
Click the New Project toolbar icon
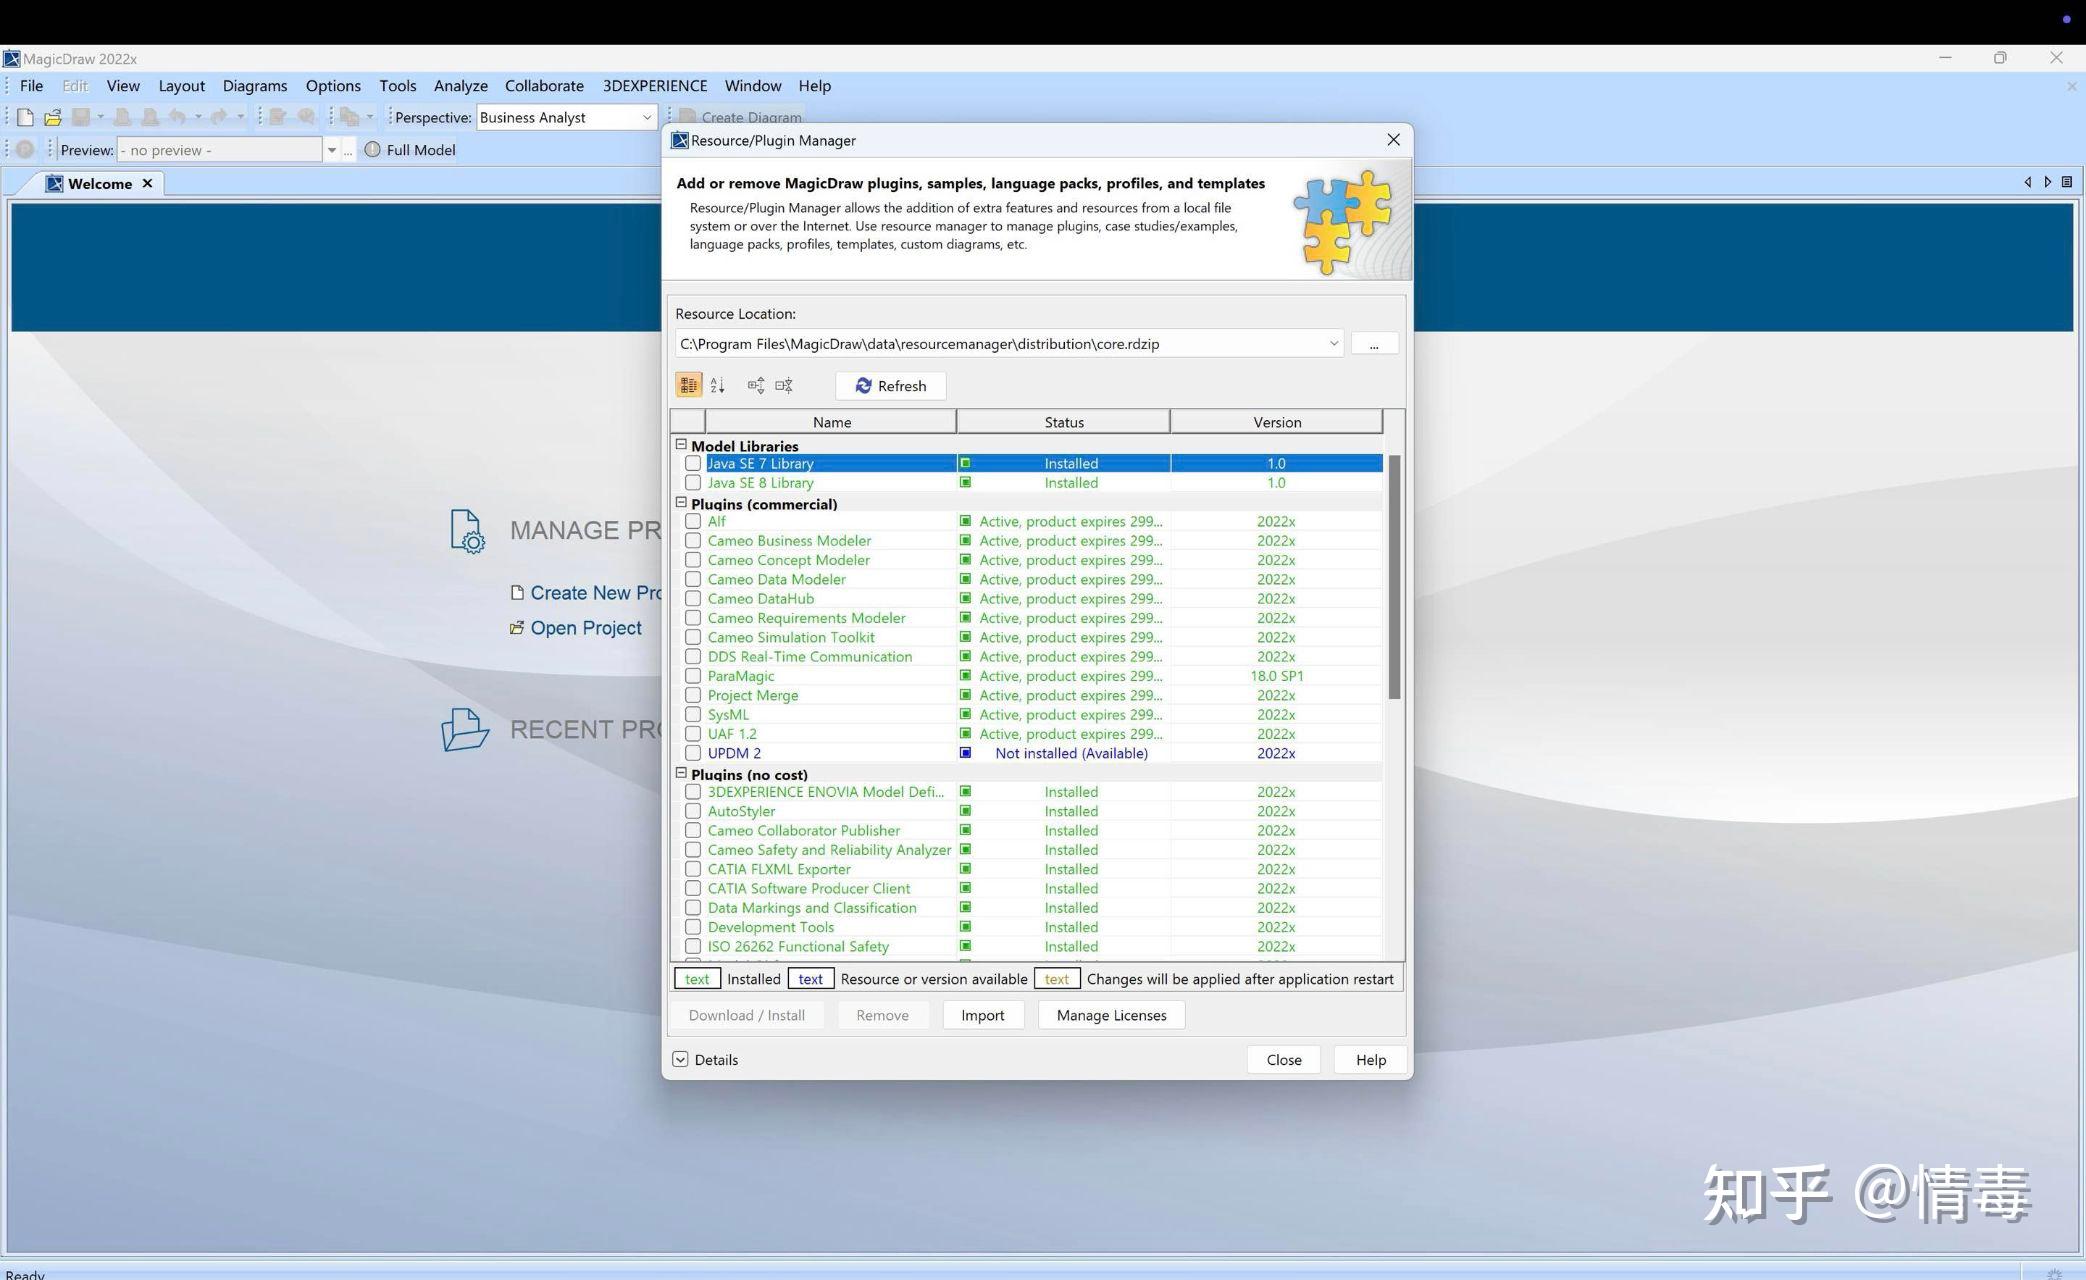[25, 117]
